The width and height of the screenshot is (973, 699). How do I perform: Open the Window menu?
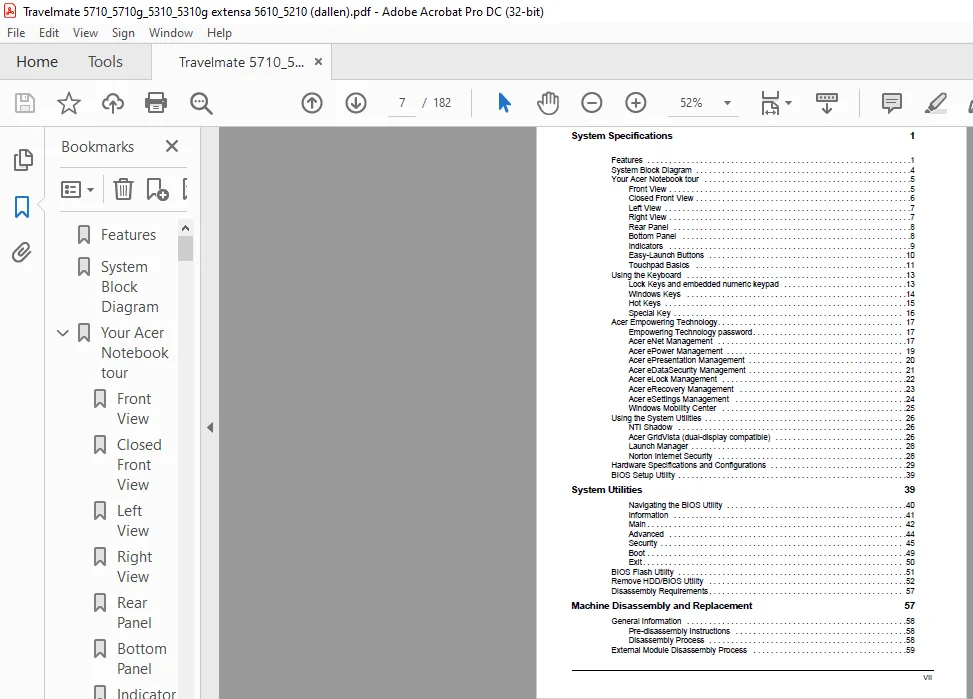coord(171,33)
